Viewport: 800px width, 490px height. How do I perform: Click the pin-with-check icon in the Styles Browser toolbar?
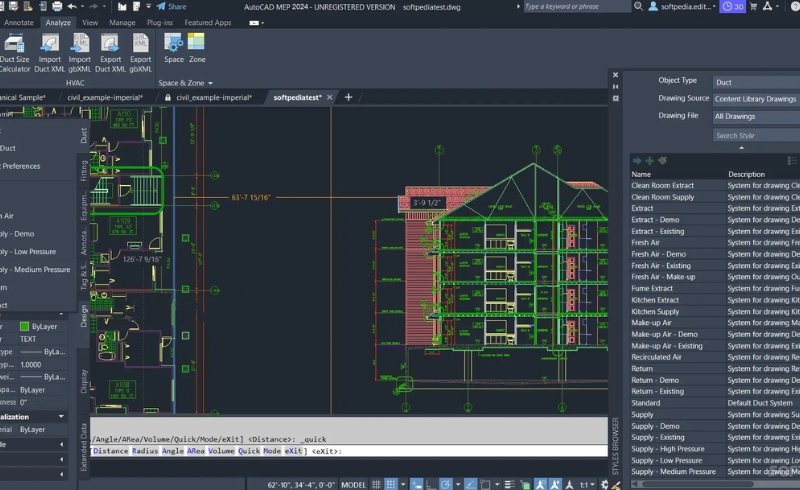pyautogui.click(x=662, y=161)
